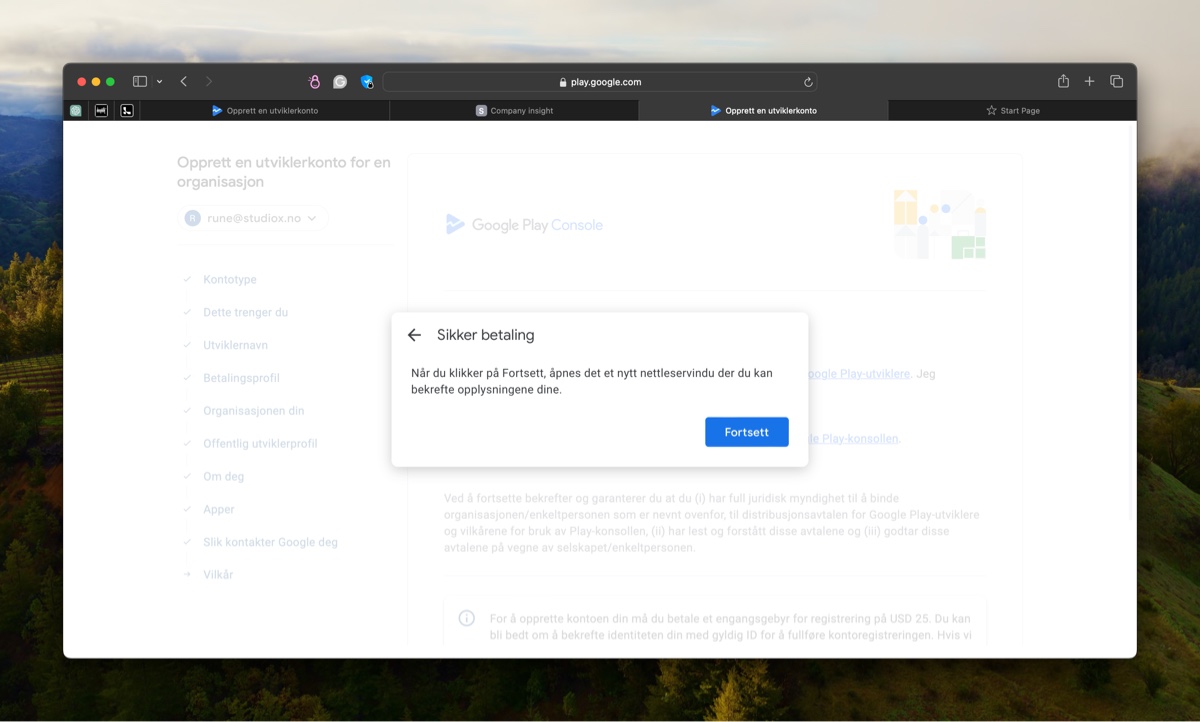Open the Play-konsollen terms link
Viewport: 1200px width, 722px height.
pos(854,438)
